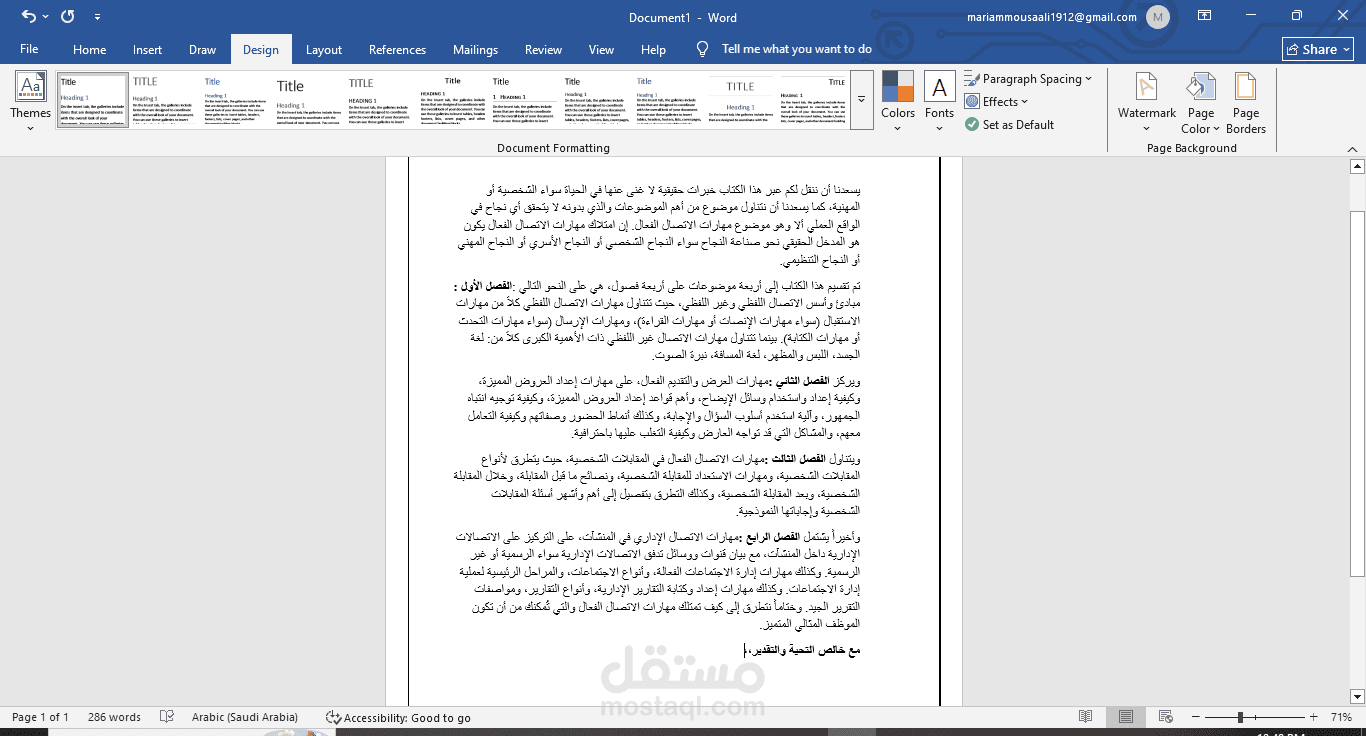Image resolution: width=1366 pixels, height=736 pixels.
Task: Click the Page Borders icon
Action: pyautogui.click(x=1245, y=100)
